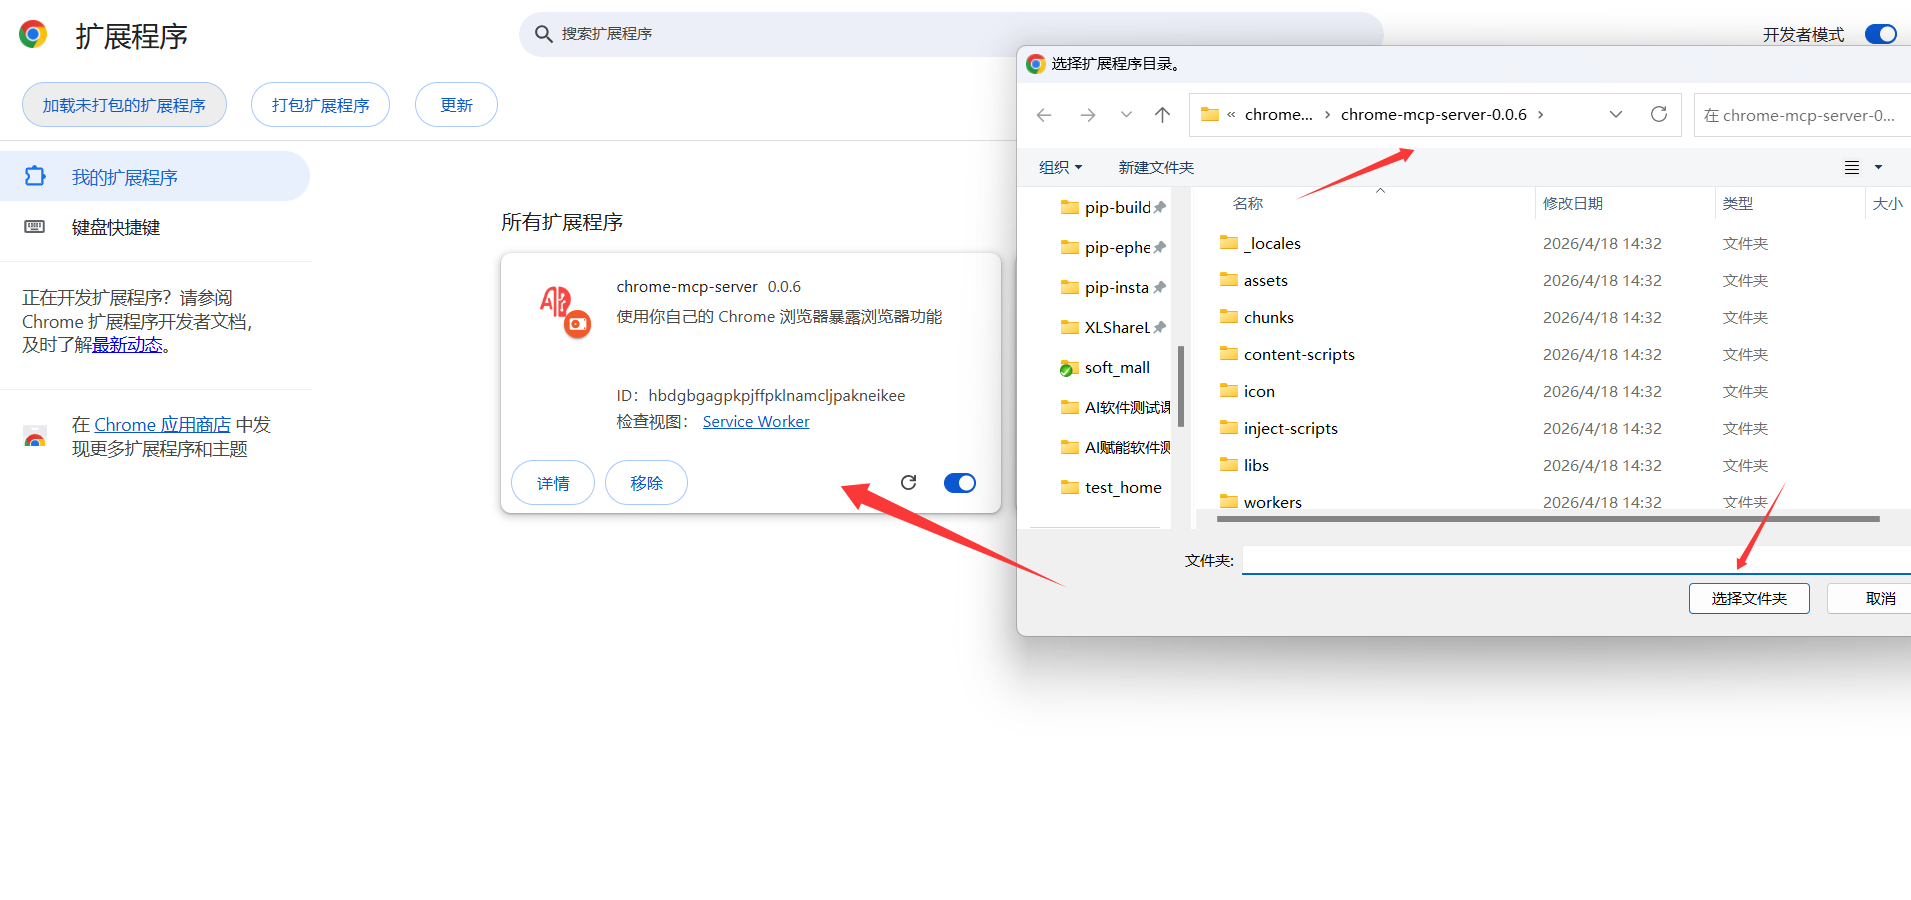
Task: Click 加载未打包的扩展程序 button
Action: pos(124,105)
